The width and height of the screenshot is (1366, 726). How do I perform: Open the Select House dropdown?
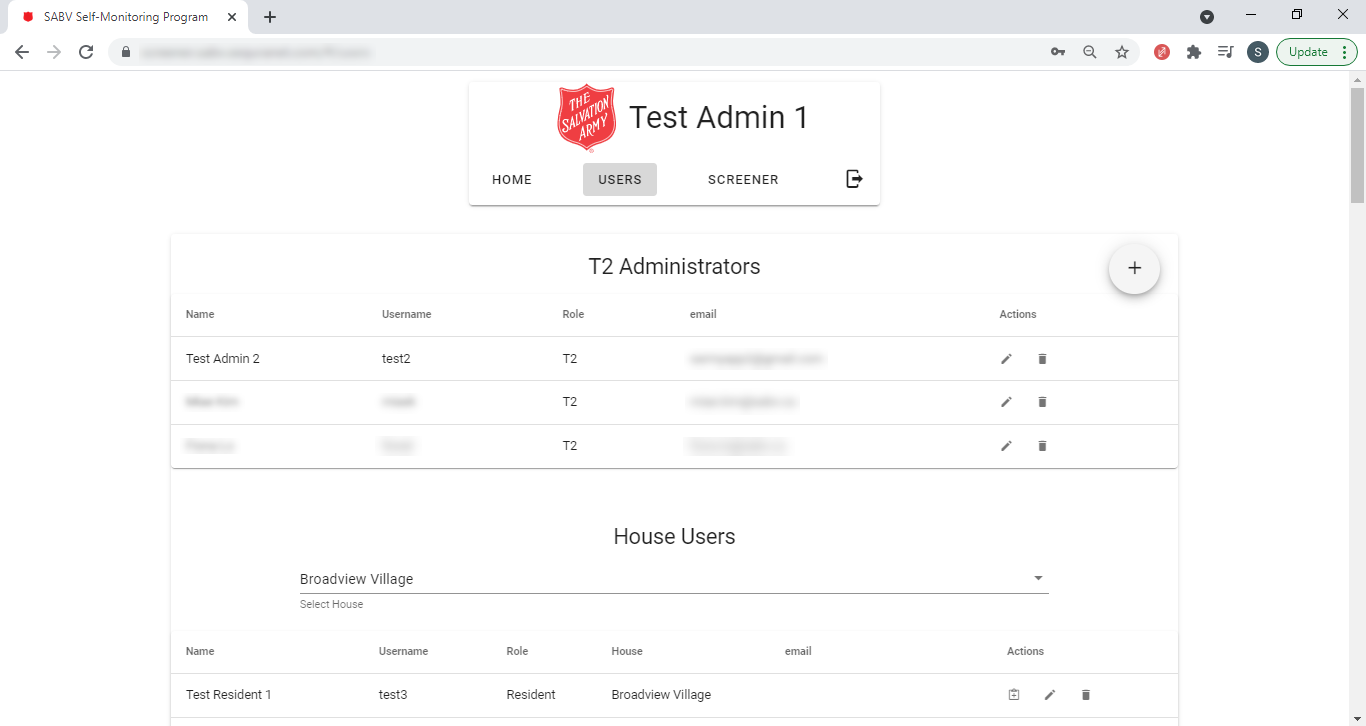674,579
